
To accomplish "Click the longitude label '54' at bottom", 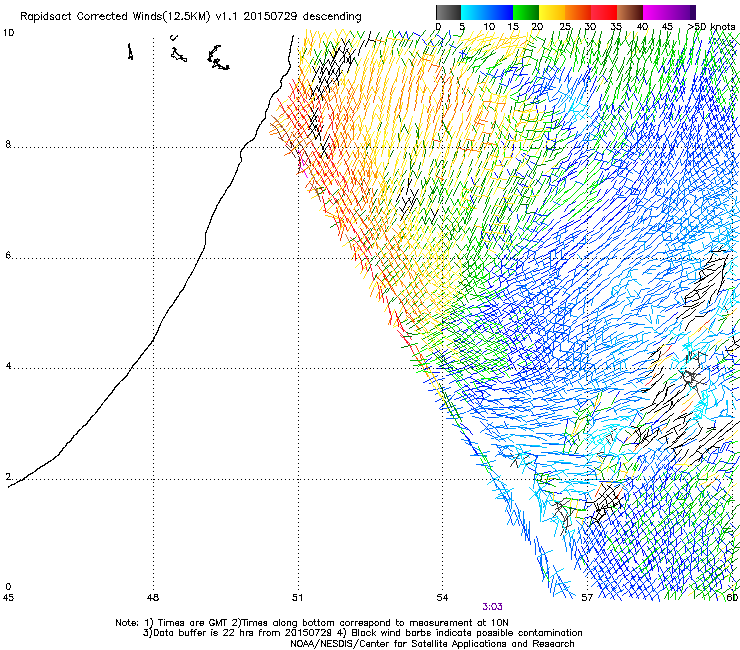I will (x=442, y=598).
